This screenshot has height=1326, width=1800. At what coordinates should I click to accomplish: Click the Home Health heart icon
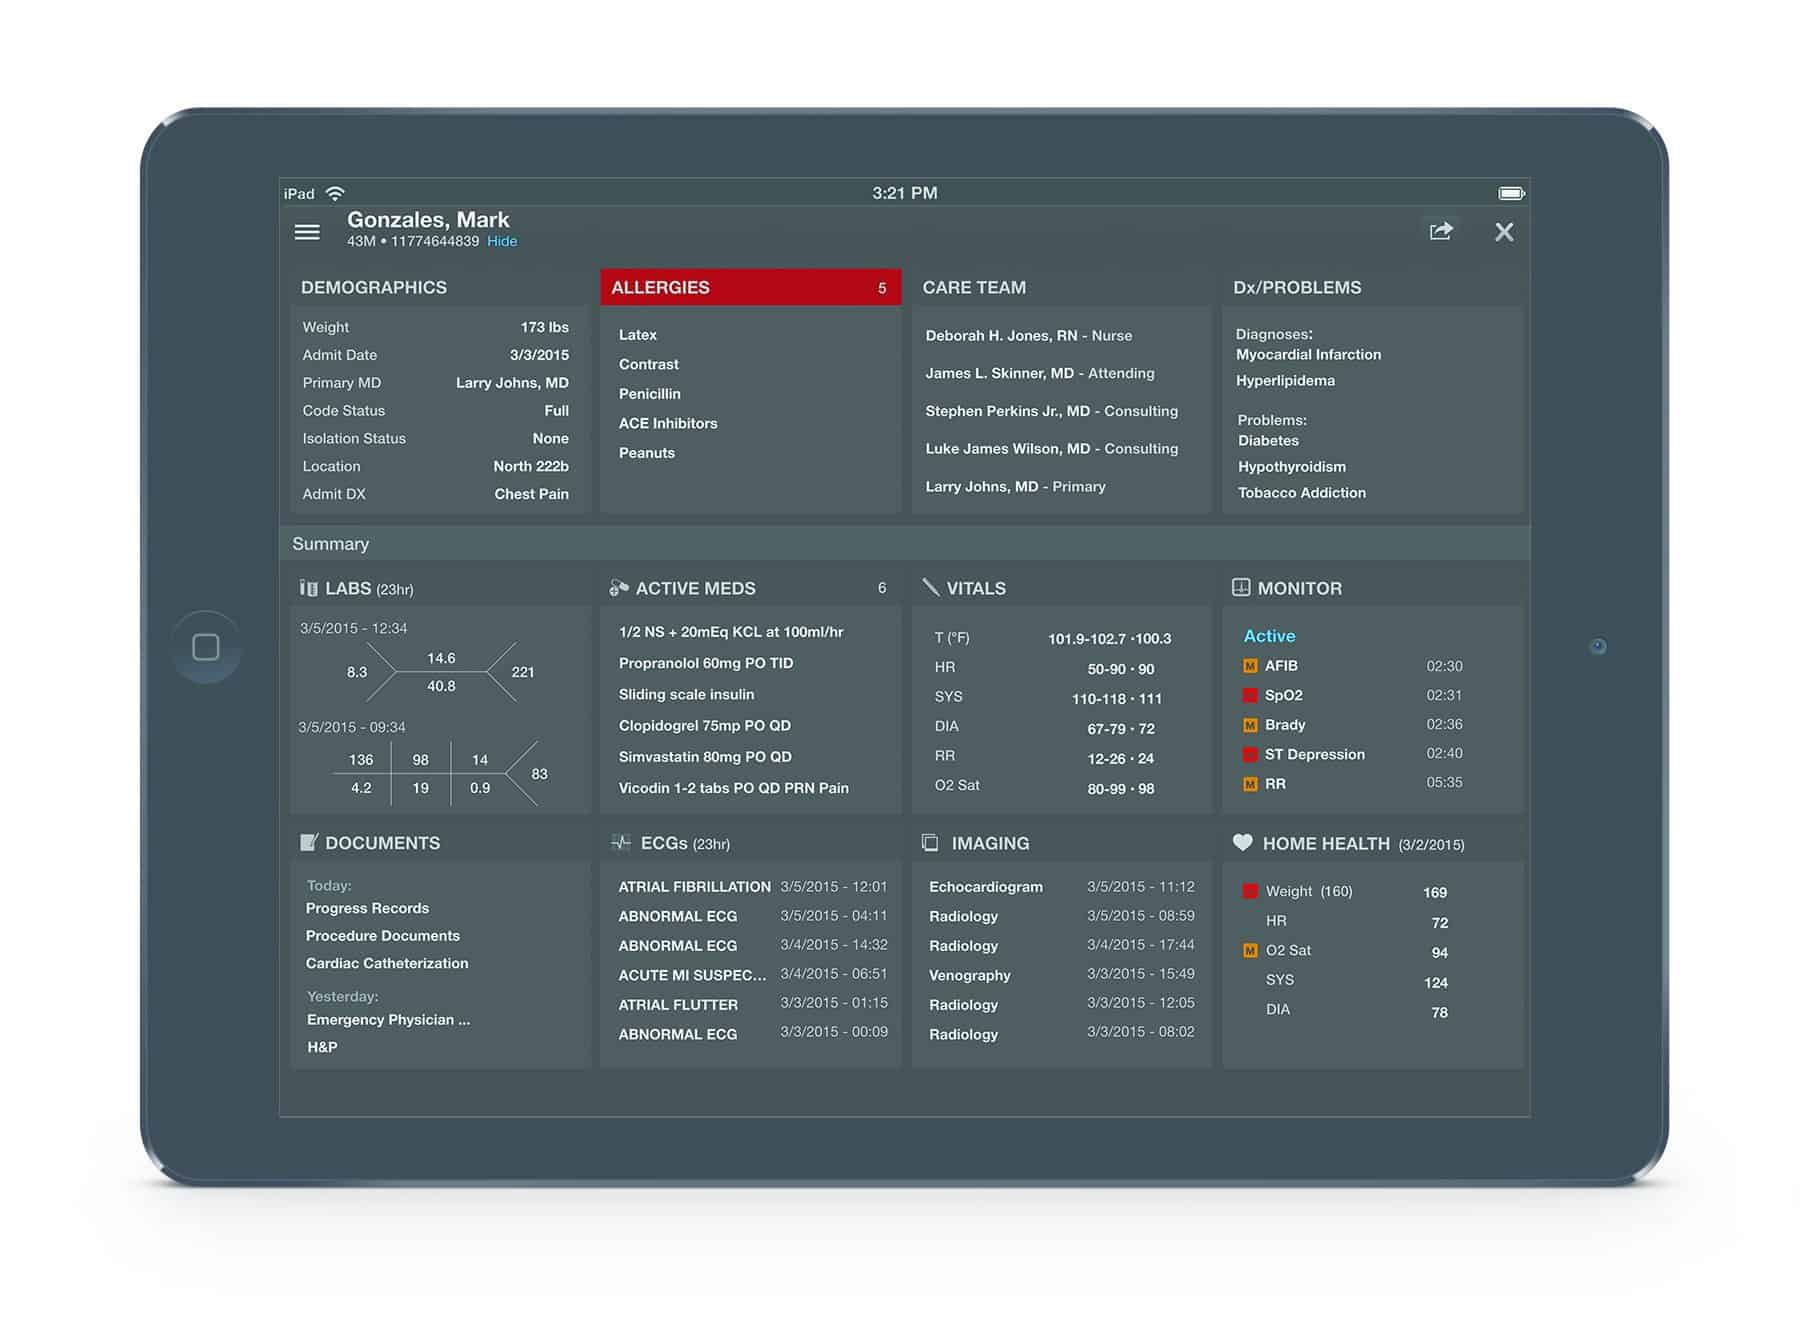click(1242, 842)
